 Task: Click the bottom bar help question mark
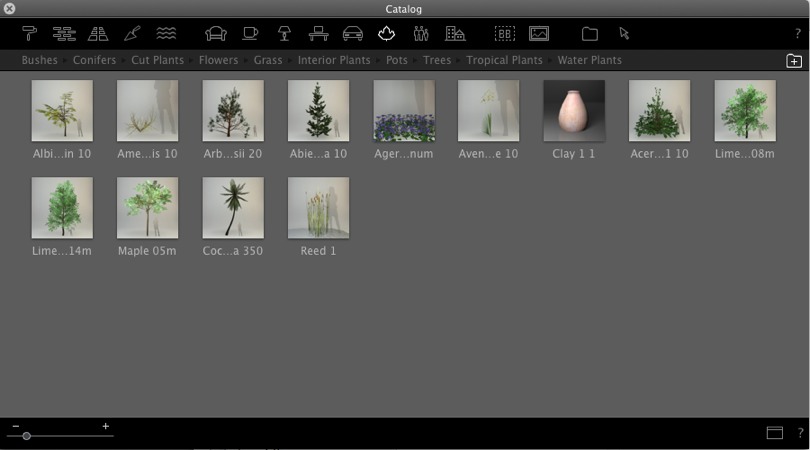(x=801, y=432)
